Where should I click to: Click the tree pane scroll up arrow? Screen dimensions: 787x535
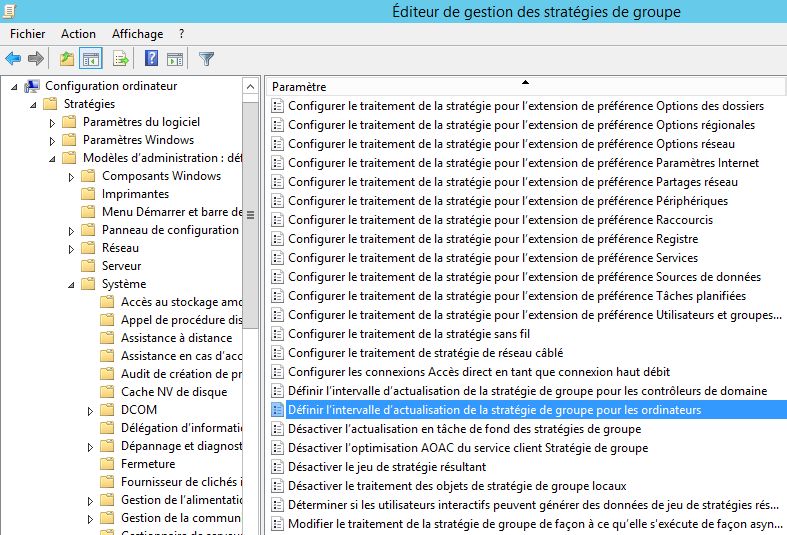coord(250,86)
